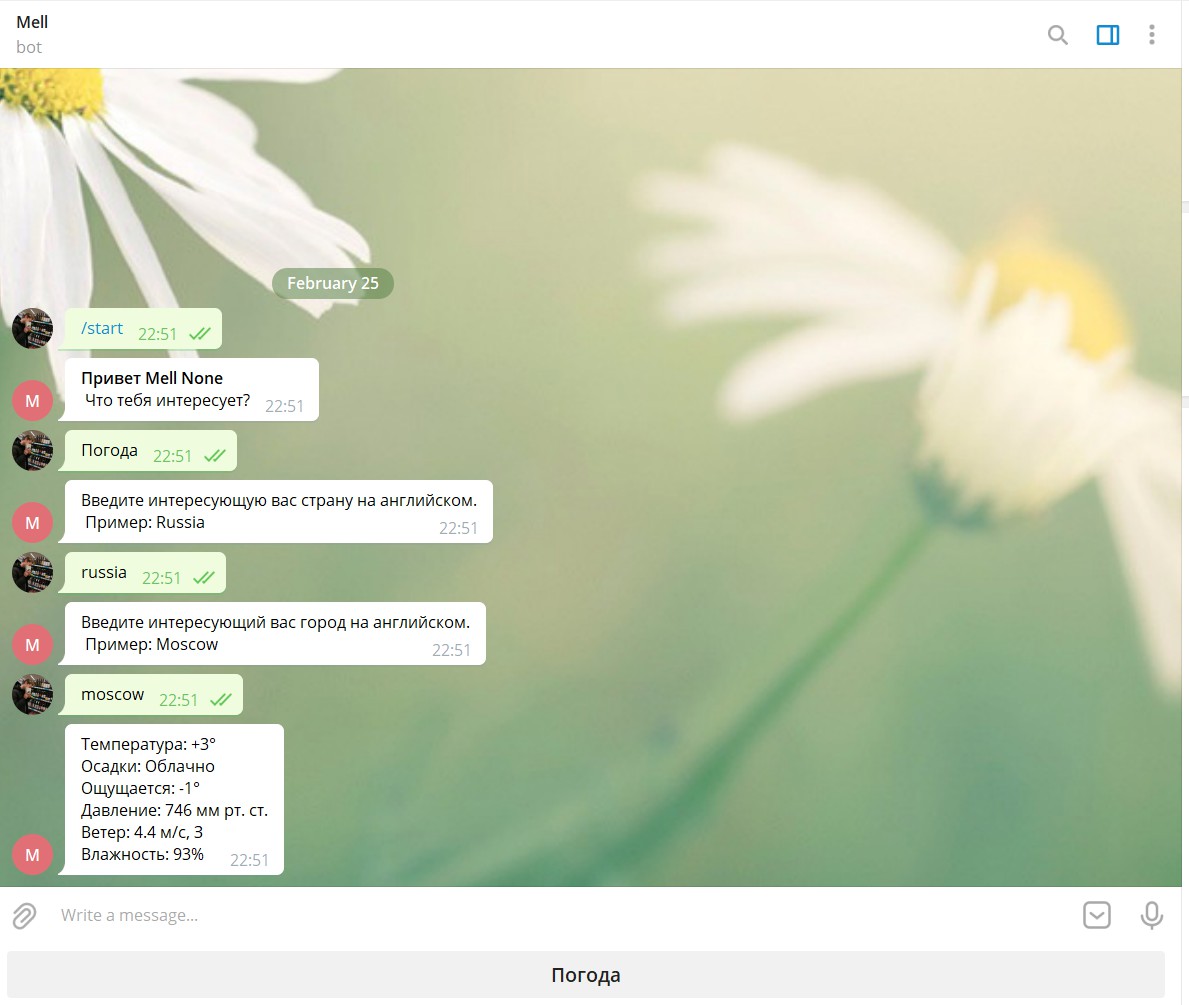The height and width of the screenshot is (1005, 1189).
Task: Toggle the bot keyboard icon
Action: [1096, 915]
